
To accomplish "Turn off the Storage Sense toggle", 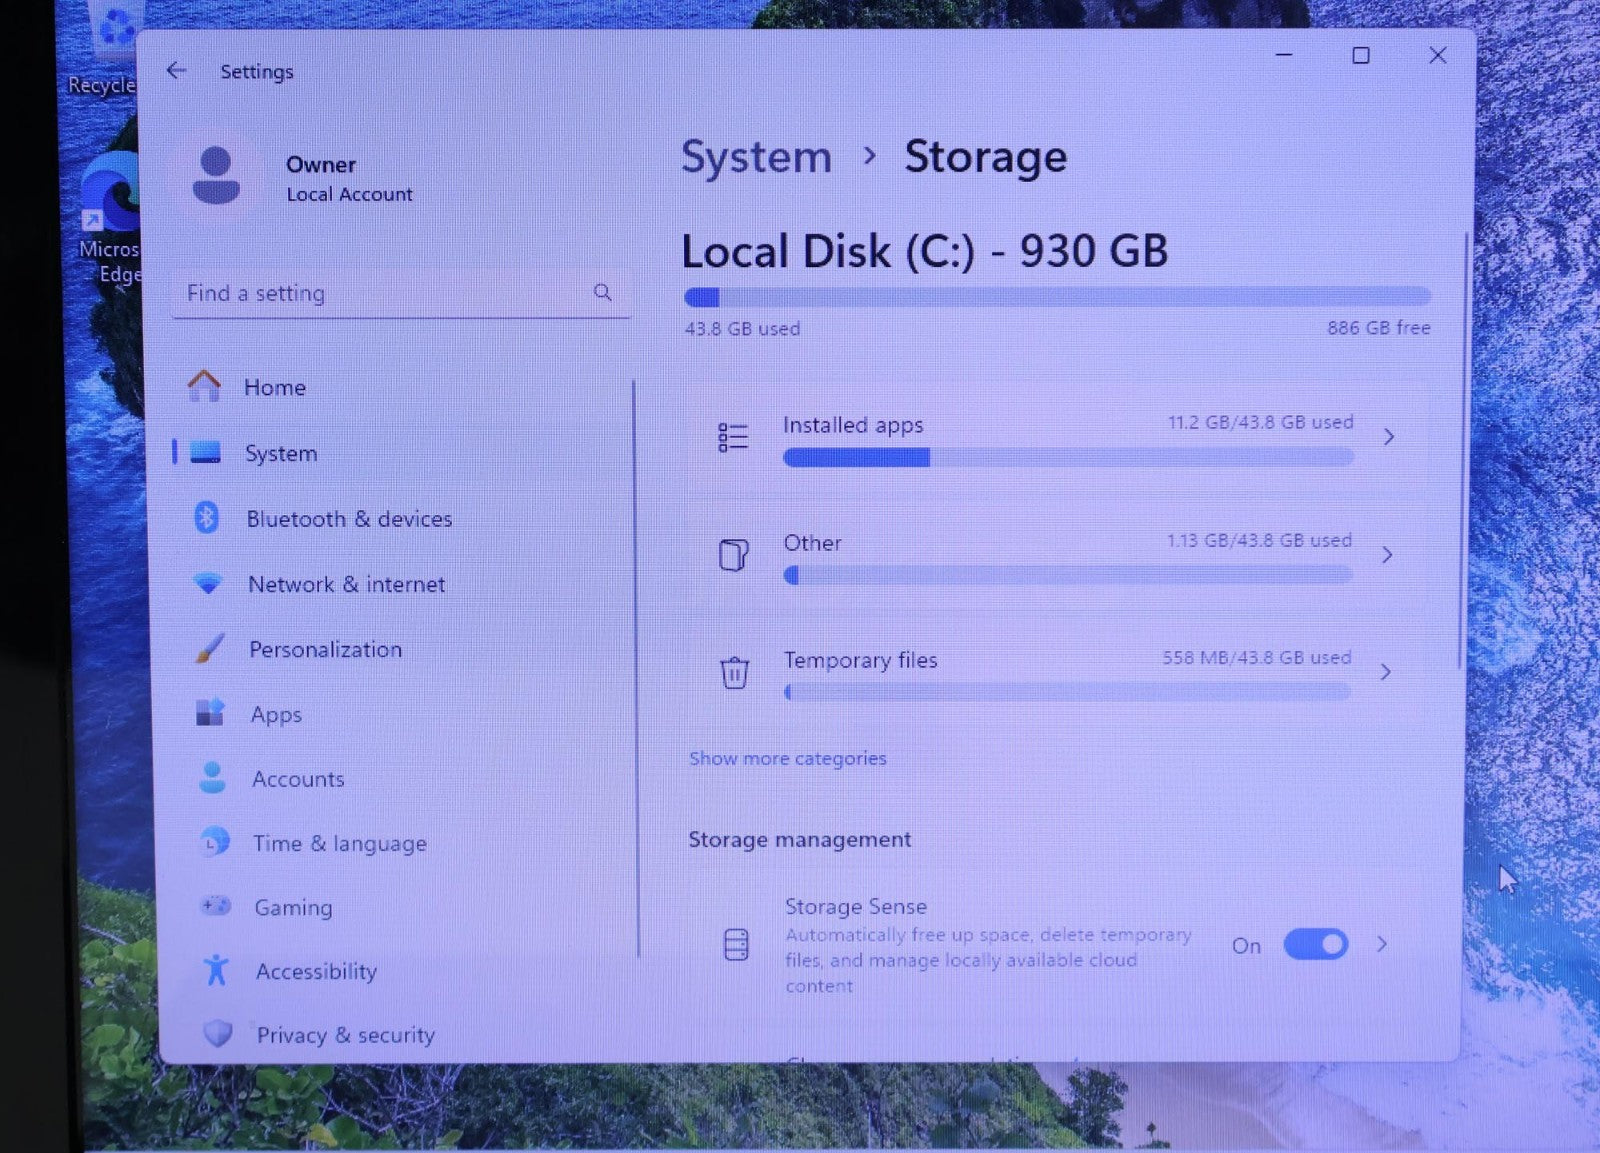I will pyautogui.click(x=1315, y=944).
